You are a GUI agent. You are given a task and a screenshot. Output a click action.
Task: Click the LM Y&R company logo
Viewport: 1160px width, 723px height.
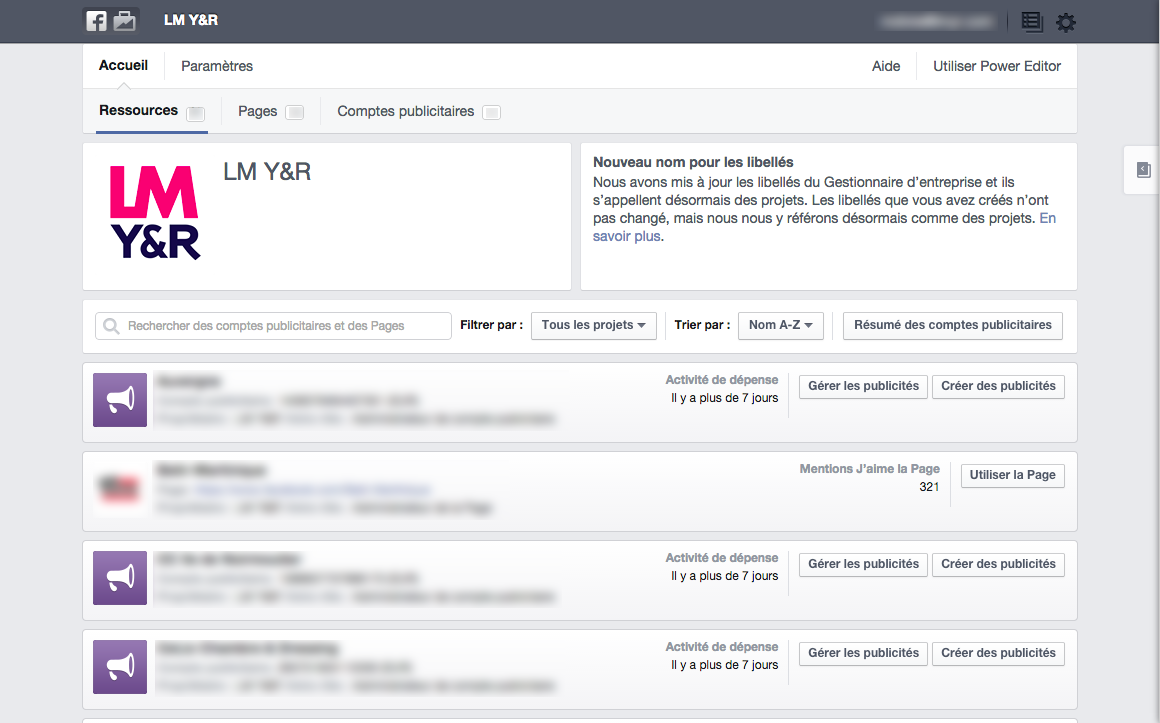pyautogui.click(x=155, y=212)
